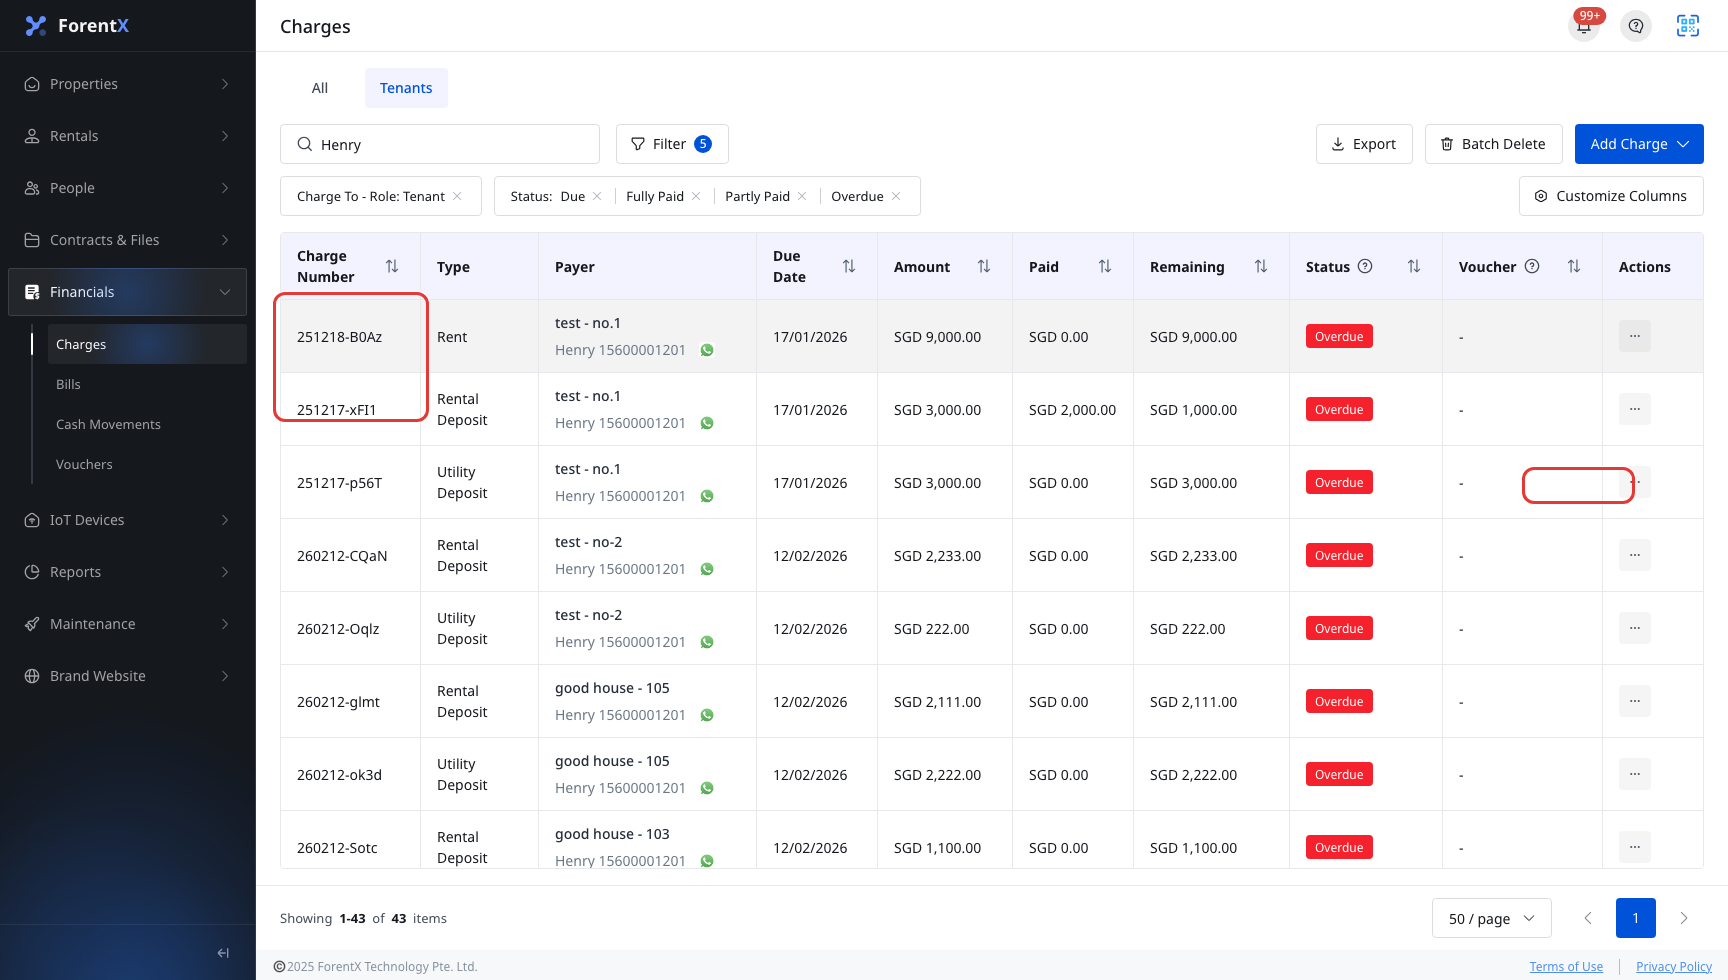This screenshot has width=1728, height=980.
Task: Collapse the sidebar with the bottom arrow icon
Action: 223,953
